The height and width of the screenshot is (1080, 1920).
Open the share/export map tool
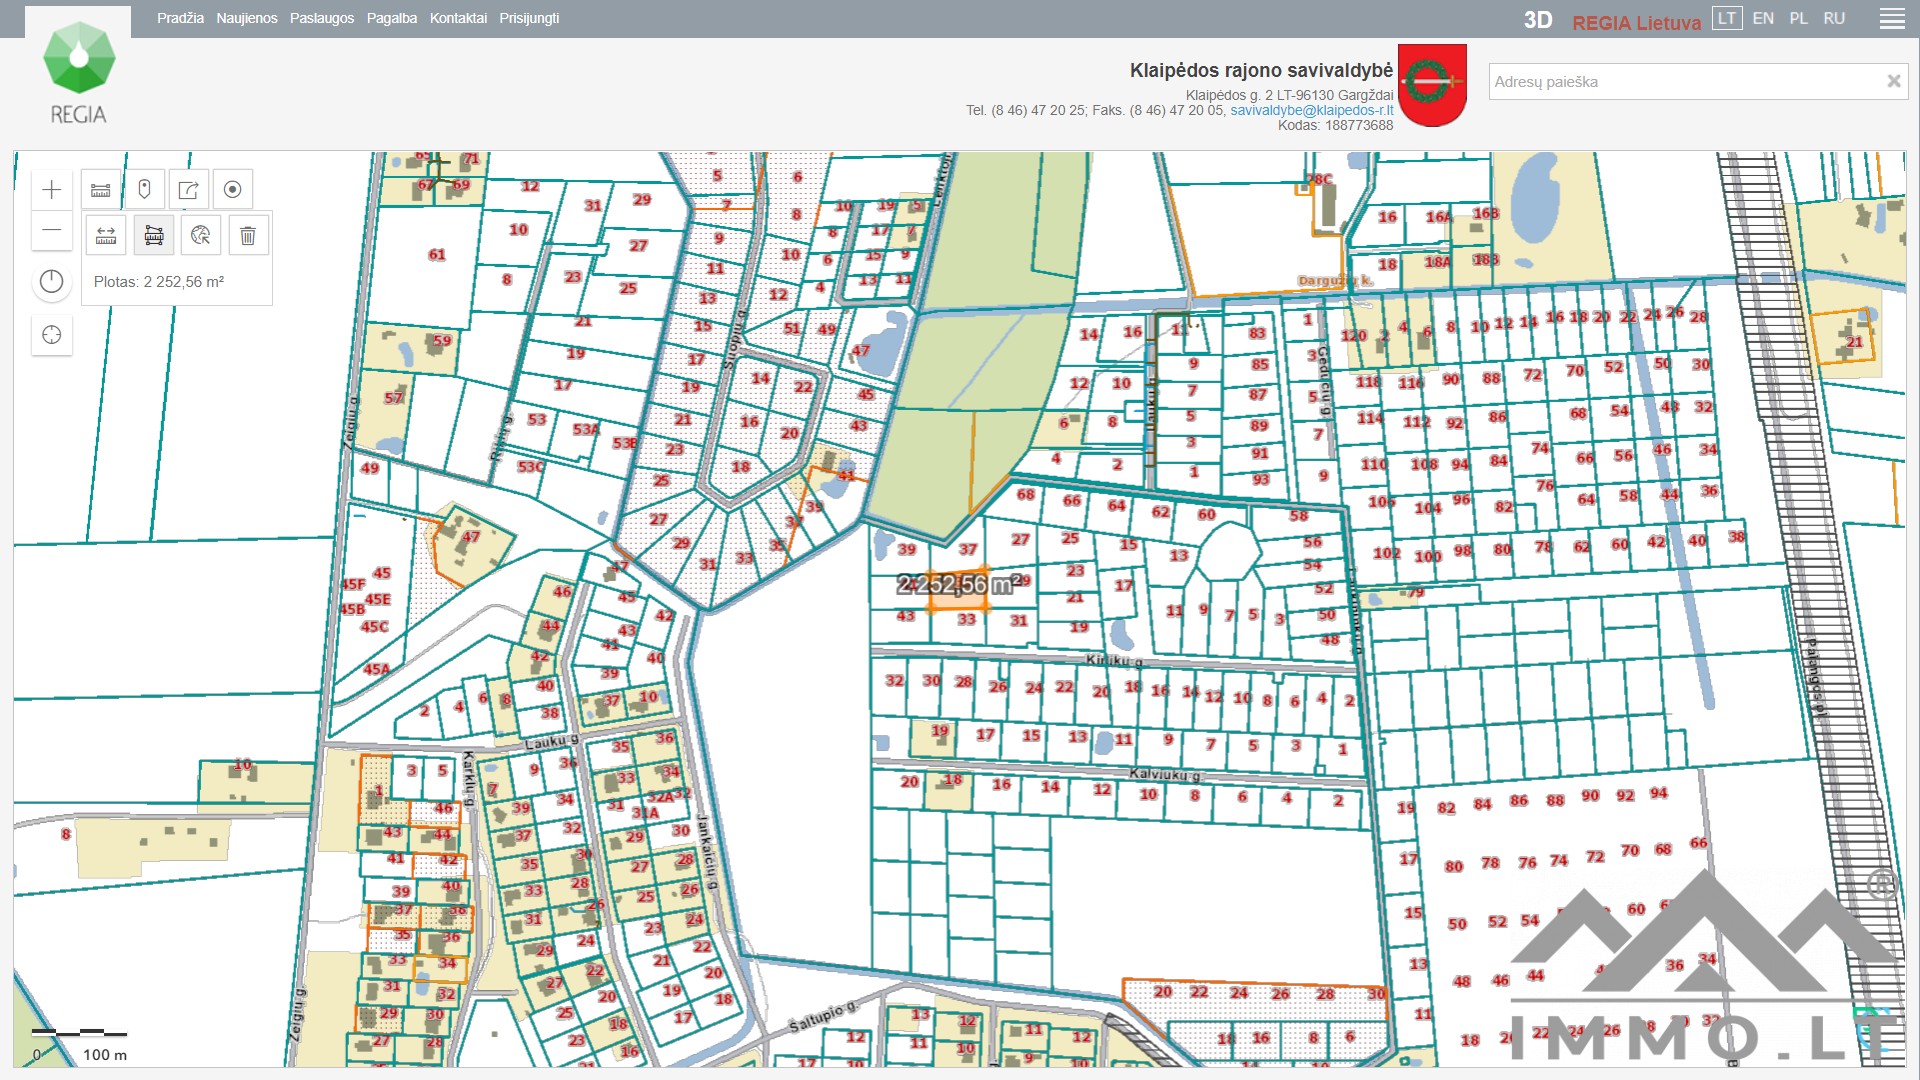189,190
